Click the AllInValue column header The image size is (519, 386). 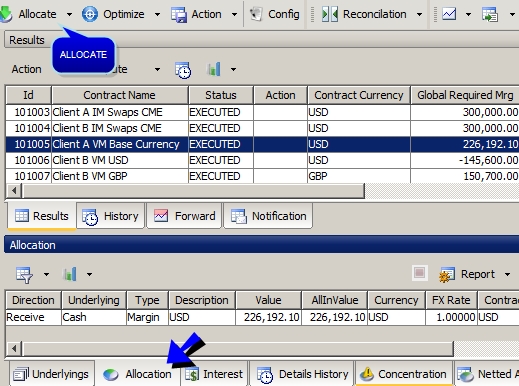[335, 300]
